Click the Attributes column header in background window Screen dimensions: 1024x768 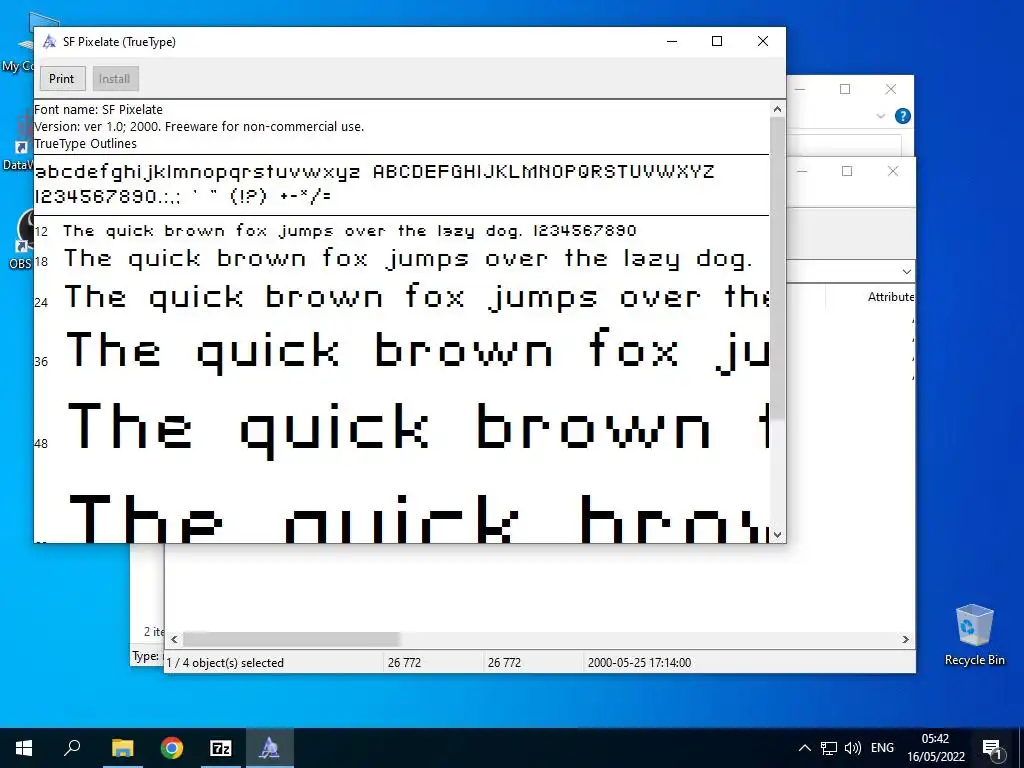tap(891, 296)
